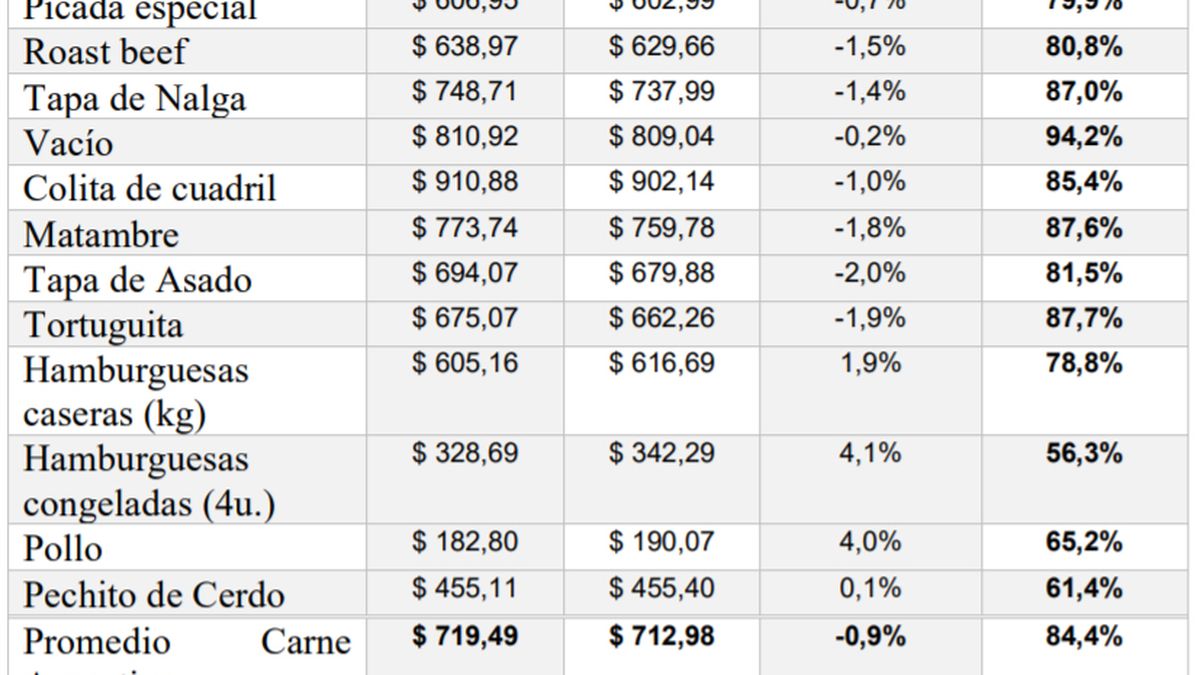Click the $ 910,88 price cell
1200x675 pixels.
tap(465, 183)
